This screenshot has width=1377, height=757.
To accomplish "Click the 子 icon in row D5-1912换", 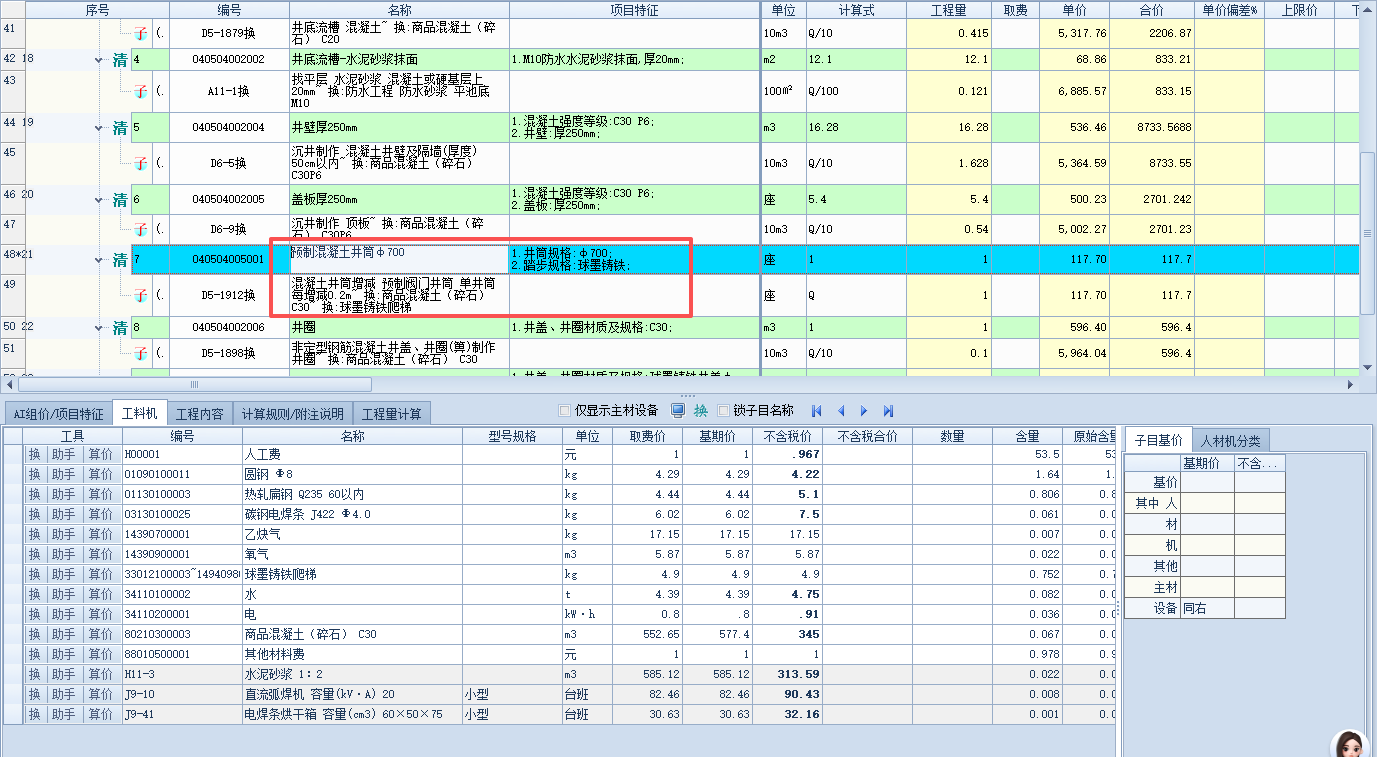I will [140, 296].
